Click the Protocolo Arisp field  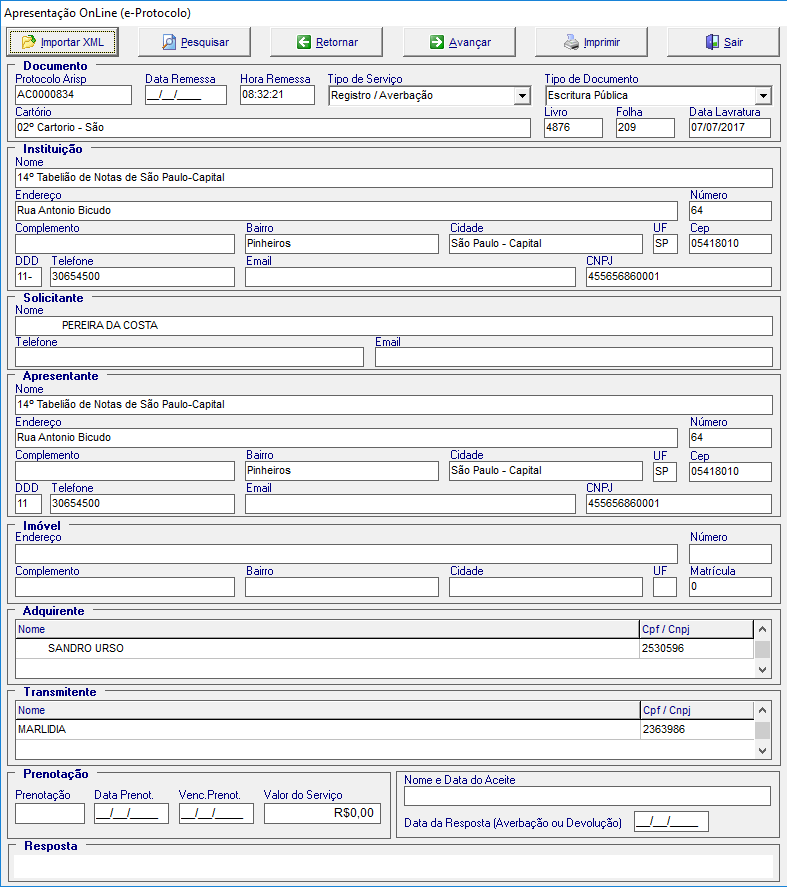coord(74,95)
